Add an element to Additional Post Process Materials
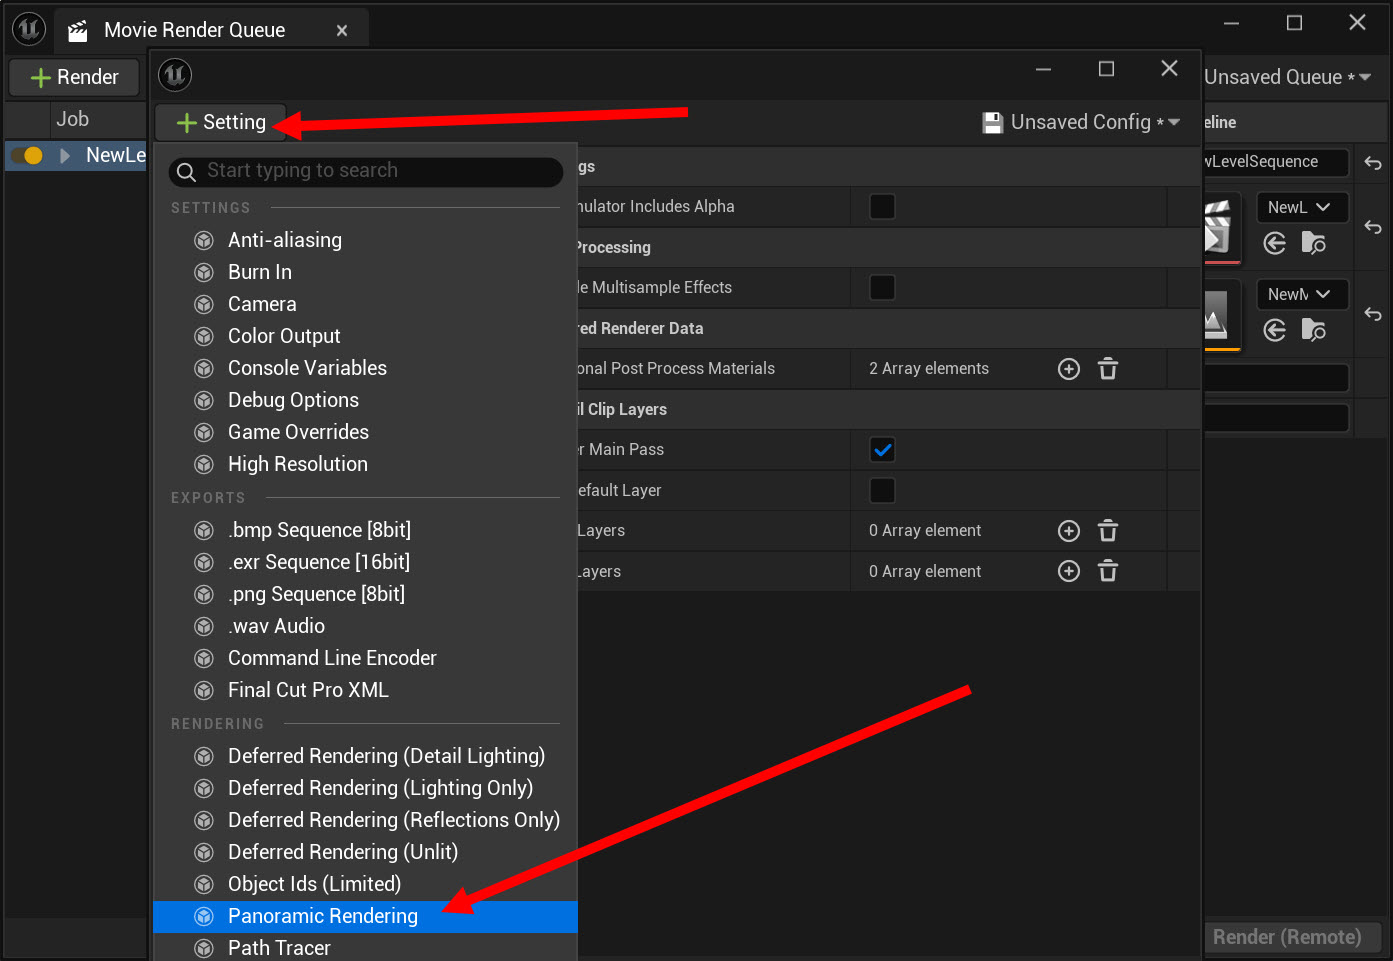The width and height of the screenshot is (1393, 961). click(x=1069, y=369)
